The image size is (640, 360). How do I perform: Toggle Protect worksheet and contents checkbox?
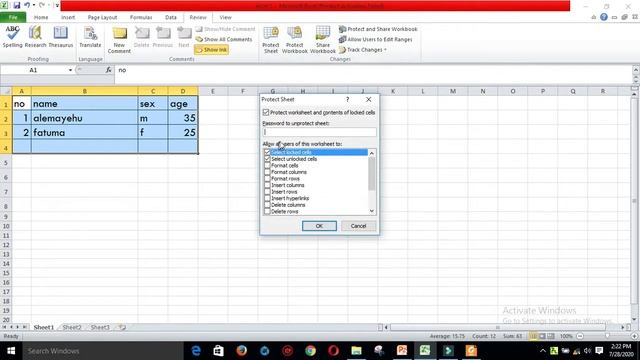click(266, 112)
